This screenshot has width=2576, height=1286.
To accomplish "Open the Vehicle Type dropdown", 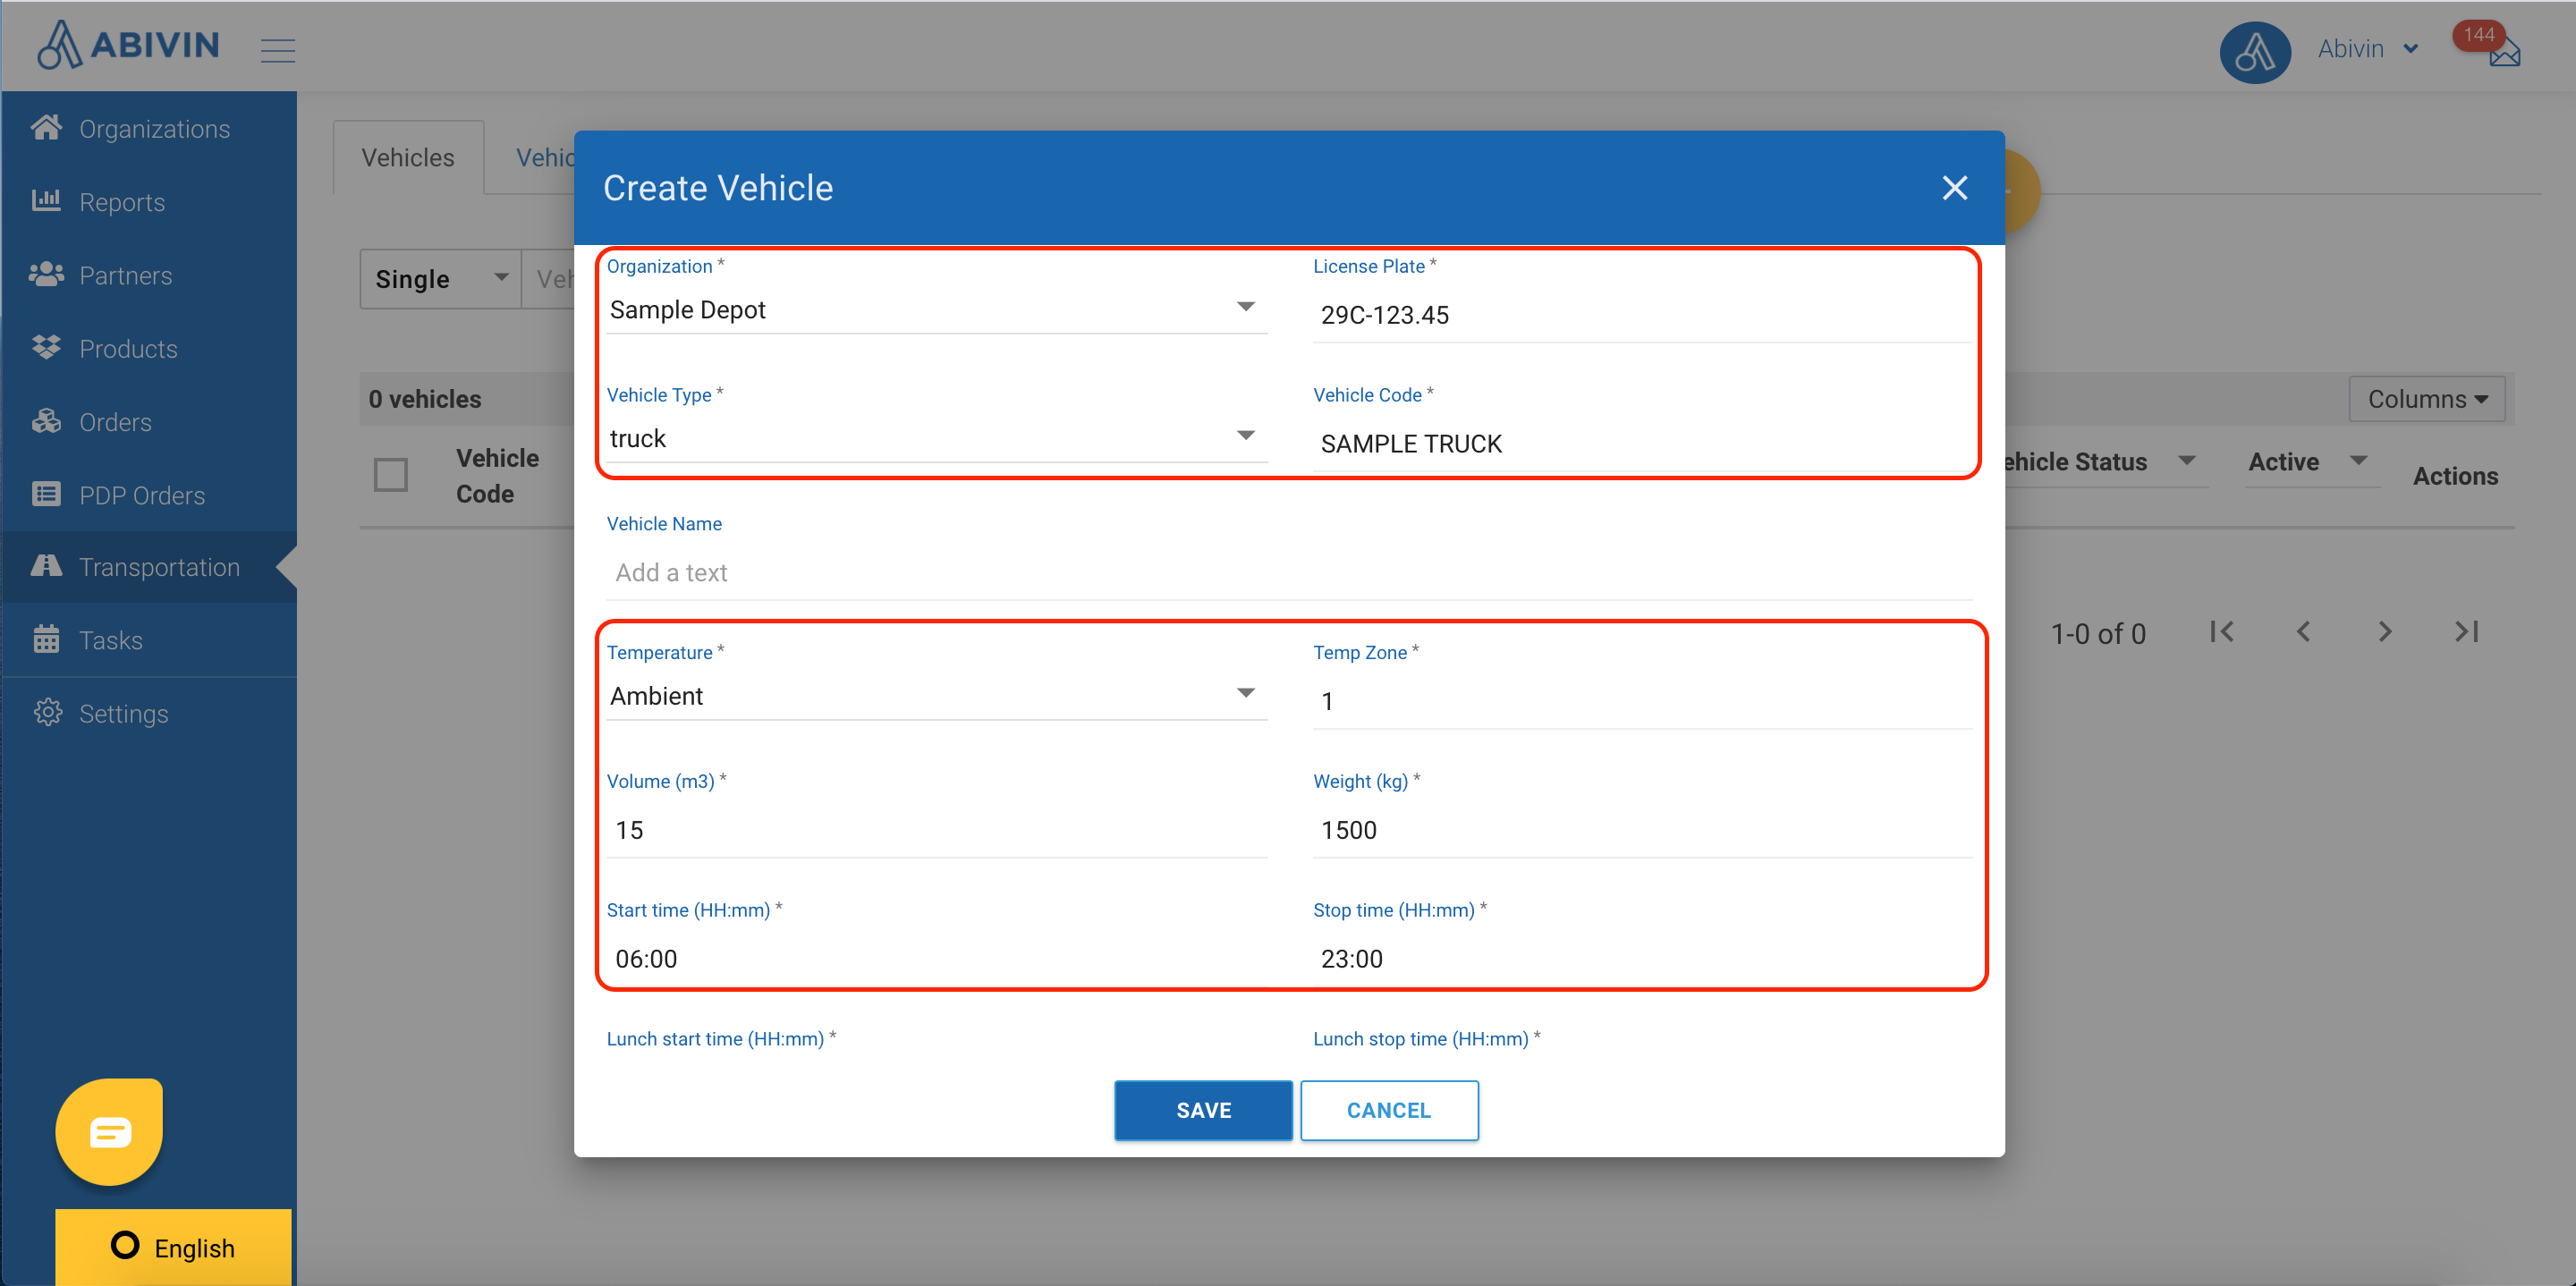I will coord(1244,436).
